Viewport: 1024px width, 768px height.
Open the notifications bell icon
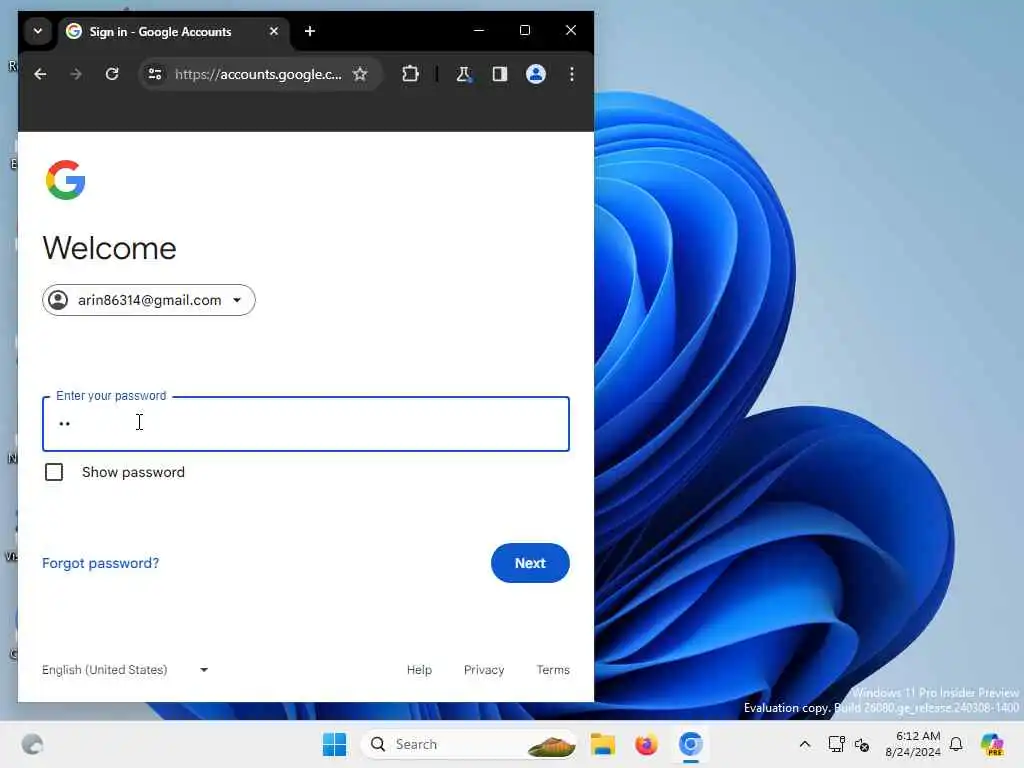957,744
